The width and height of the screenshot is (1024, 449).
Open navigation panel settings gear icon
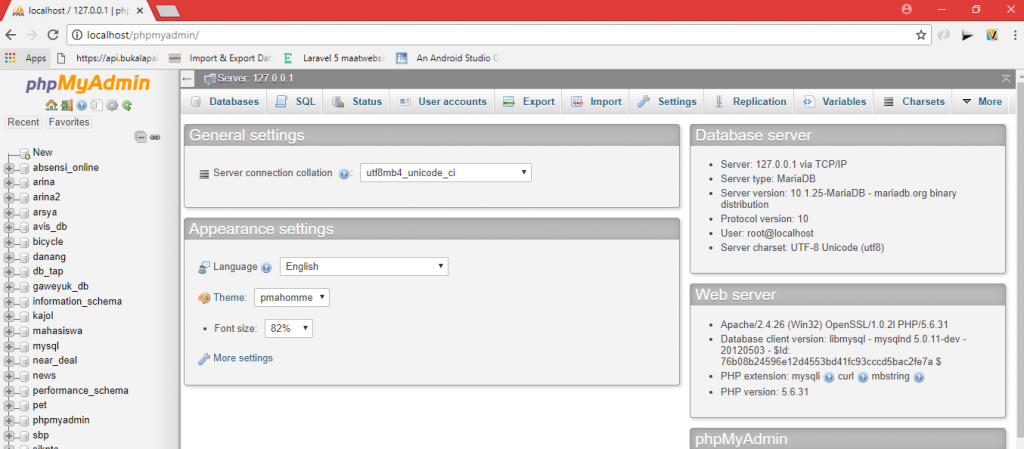112,105
